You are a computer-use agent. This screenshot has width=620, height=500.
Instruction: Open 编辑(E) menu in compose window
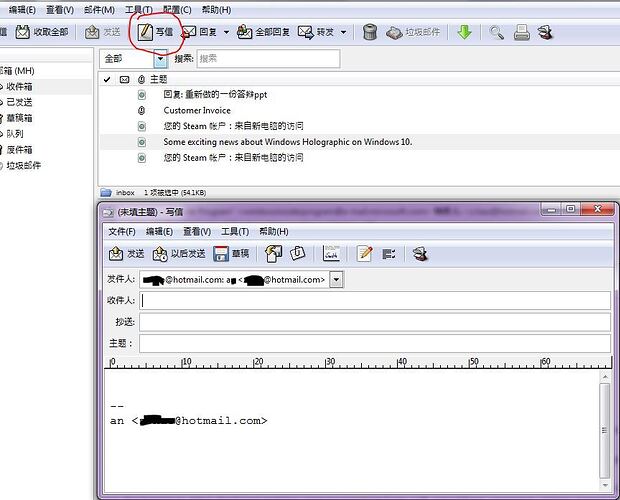[159, 231]
